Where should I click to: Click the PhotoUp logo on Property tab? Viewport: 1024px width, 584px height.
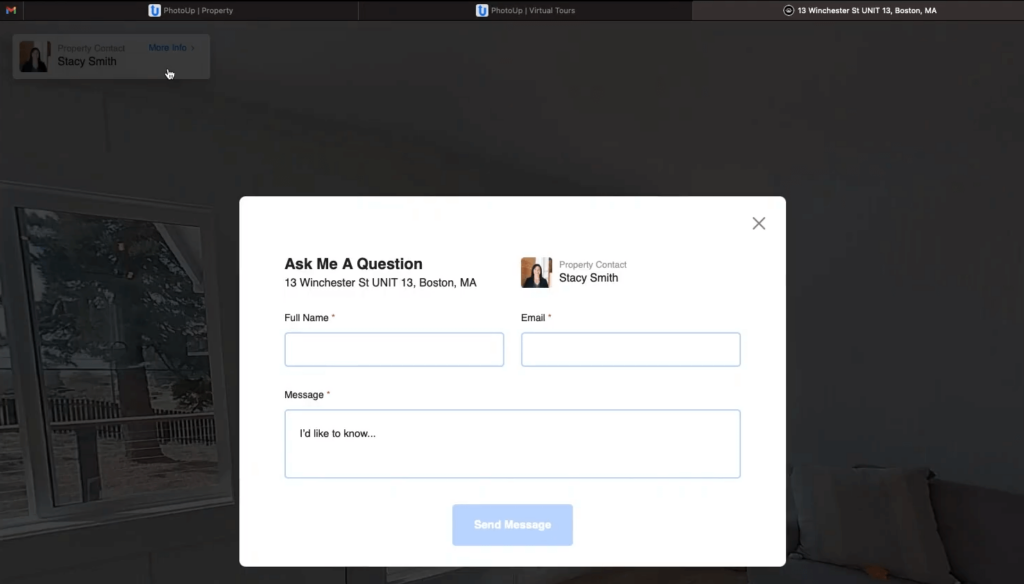(154, 10)
